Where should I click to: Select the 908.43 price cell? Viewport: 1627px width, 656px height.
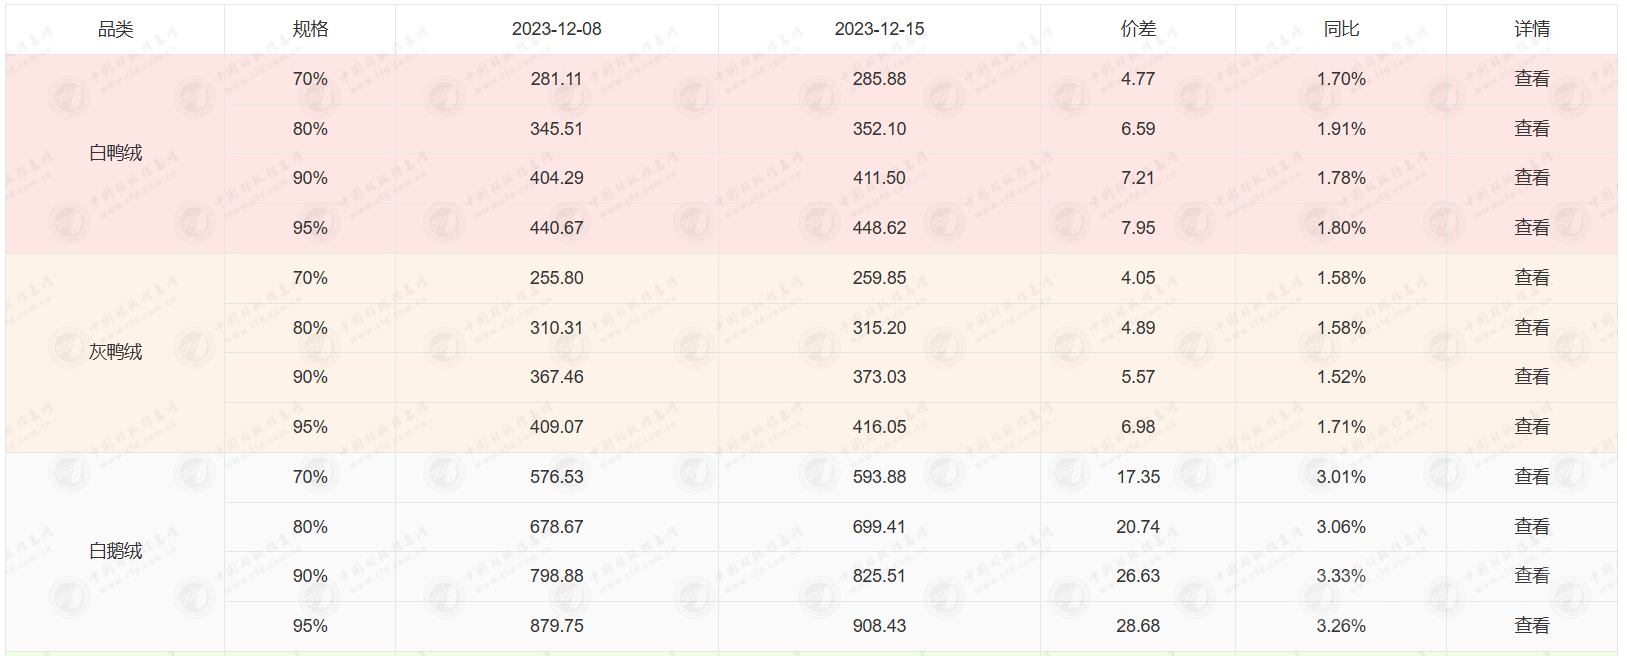pyautogui.click(x=879, y=626)
